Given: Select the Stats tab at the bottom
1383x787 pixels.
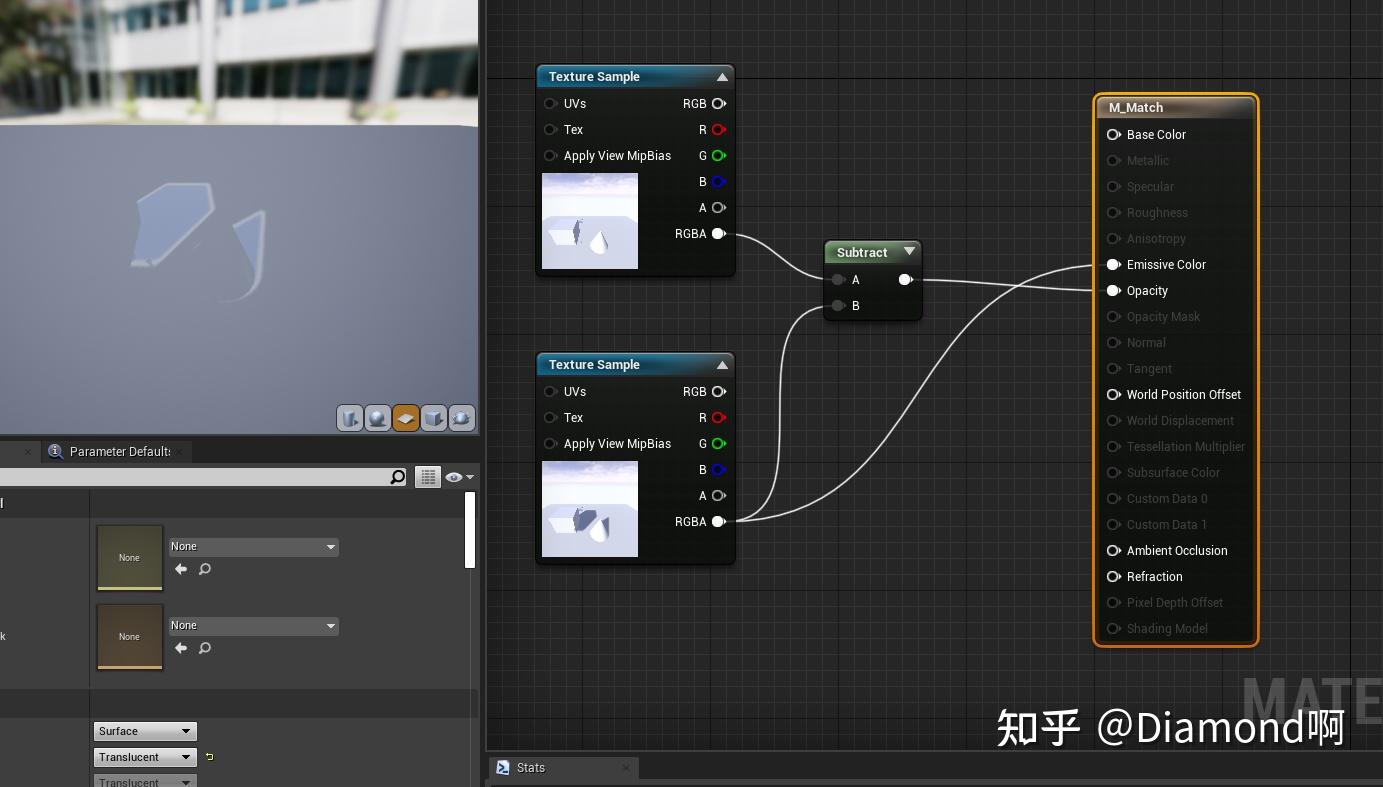Looking at the screenshot, I should [529, 767].
